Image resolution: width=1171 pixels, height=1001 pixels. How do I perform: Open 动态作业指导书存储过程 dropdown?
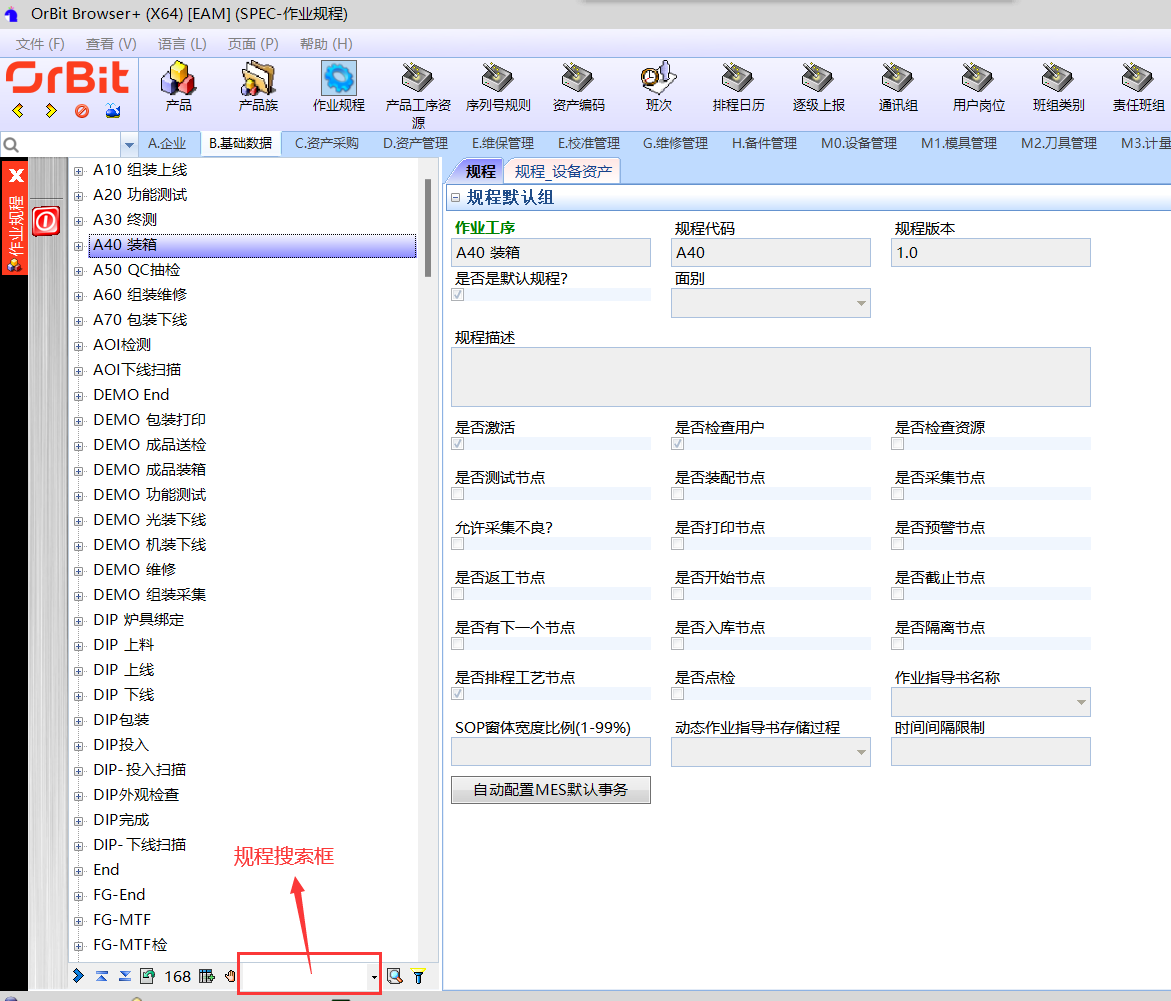tap(861, 752)
